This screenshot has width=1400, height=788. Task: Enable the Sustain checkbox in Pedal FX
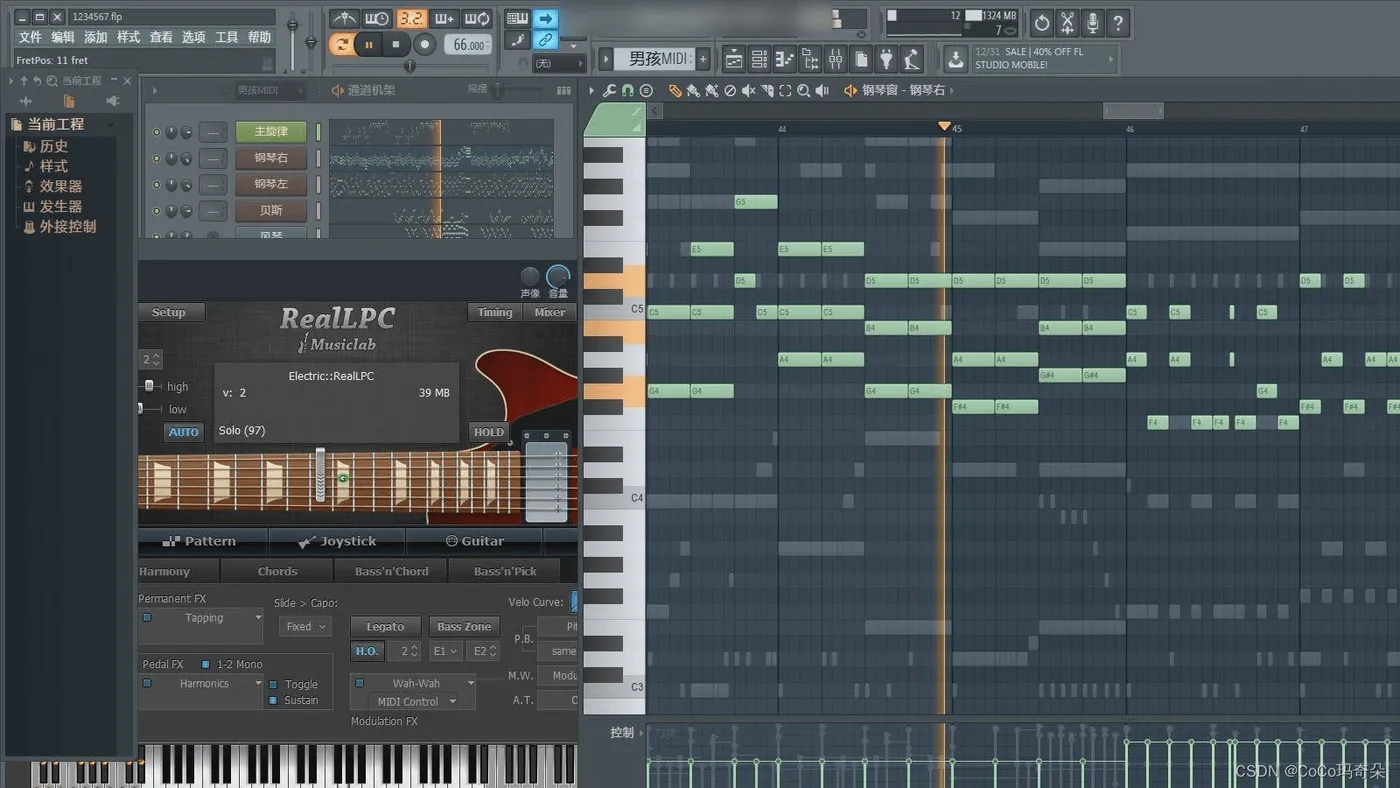pyautogui.click(x=273, y=701)
